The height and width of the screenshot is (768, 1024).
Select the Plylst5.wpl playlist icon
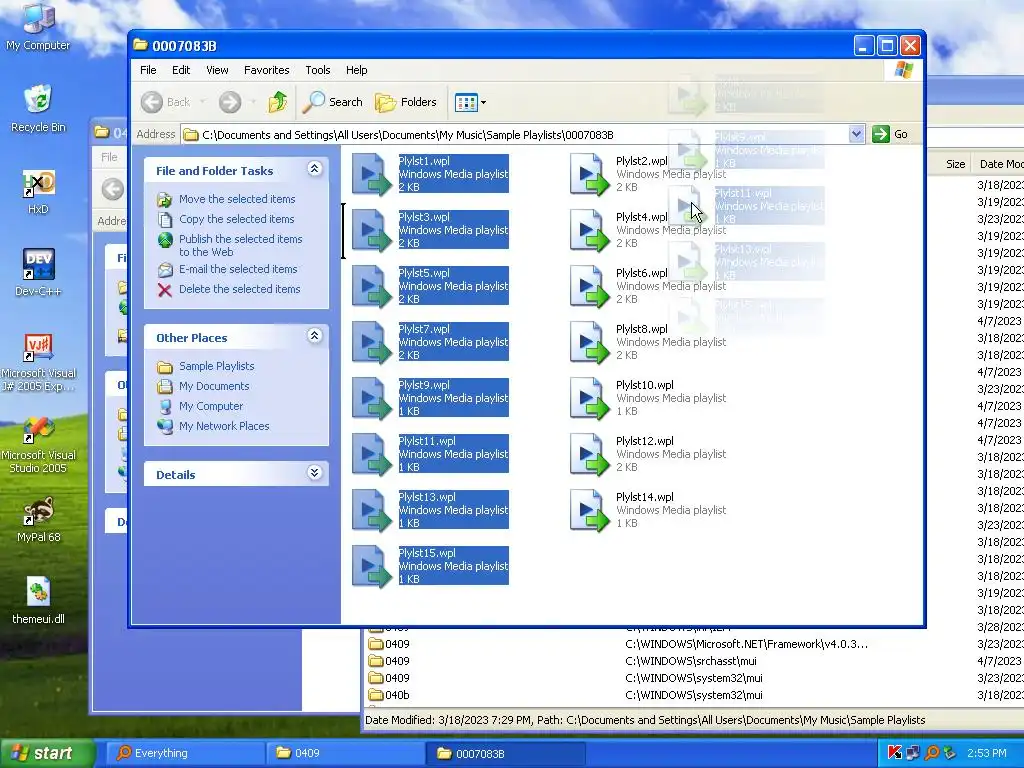pos(371,286)
